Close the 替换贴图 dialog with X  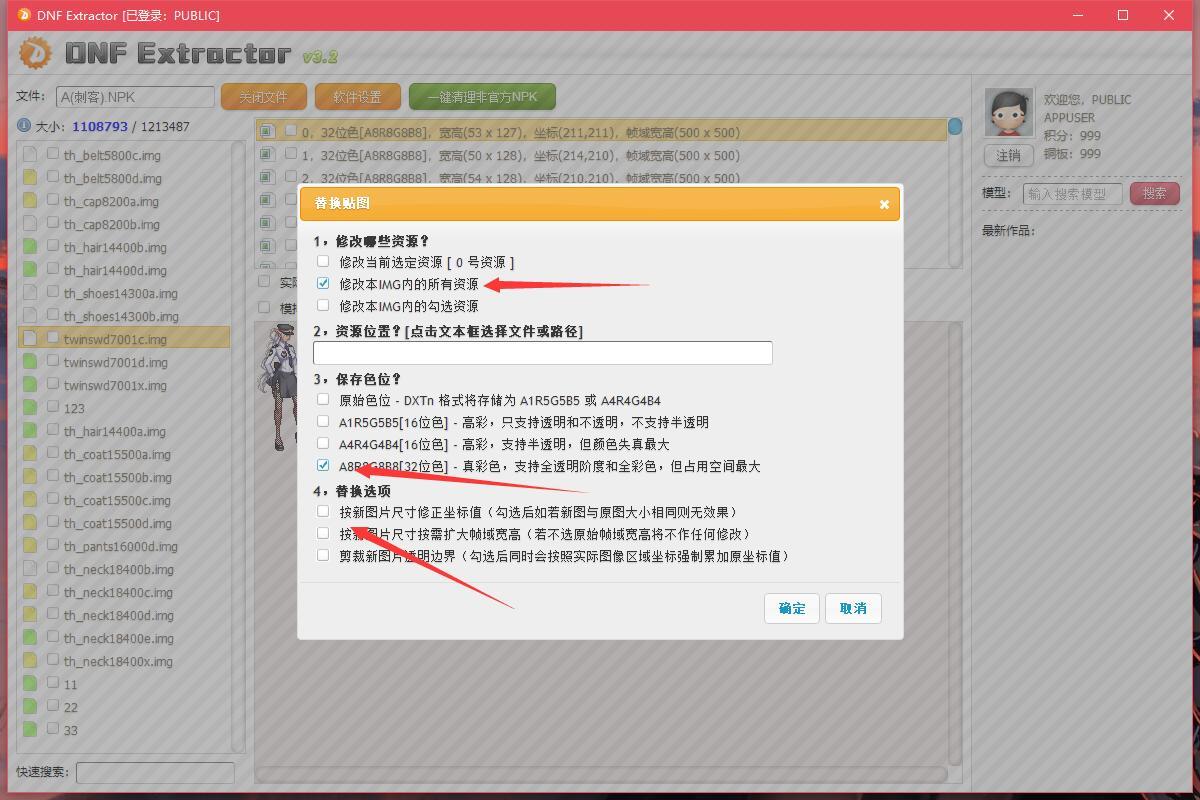[x=884, y=204]
